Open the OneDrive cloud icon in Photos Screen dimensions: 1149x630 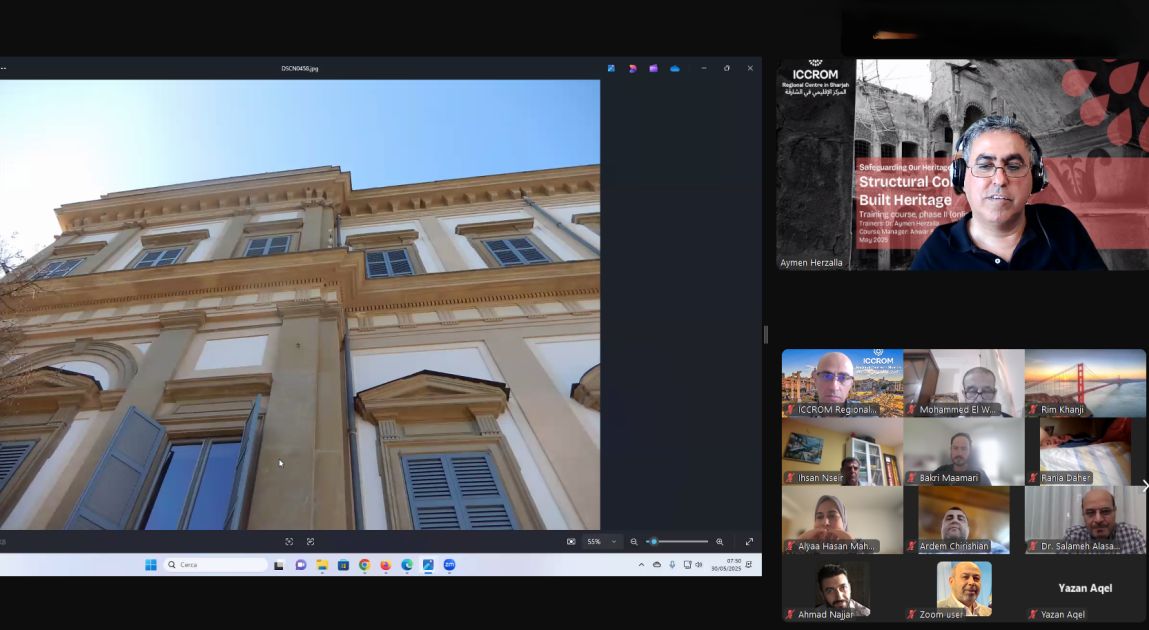(x=675, y=68)
